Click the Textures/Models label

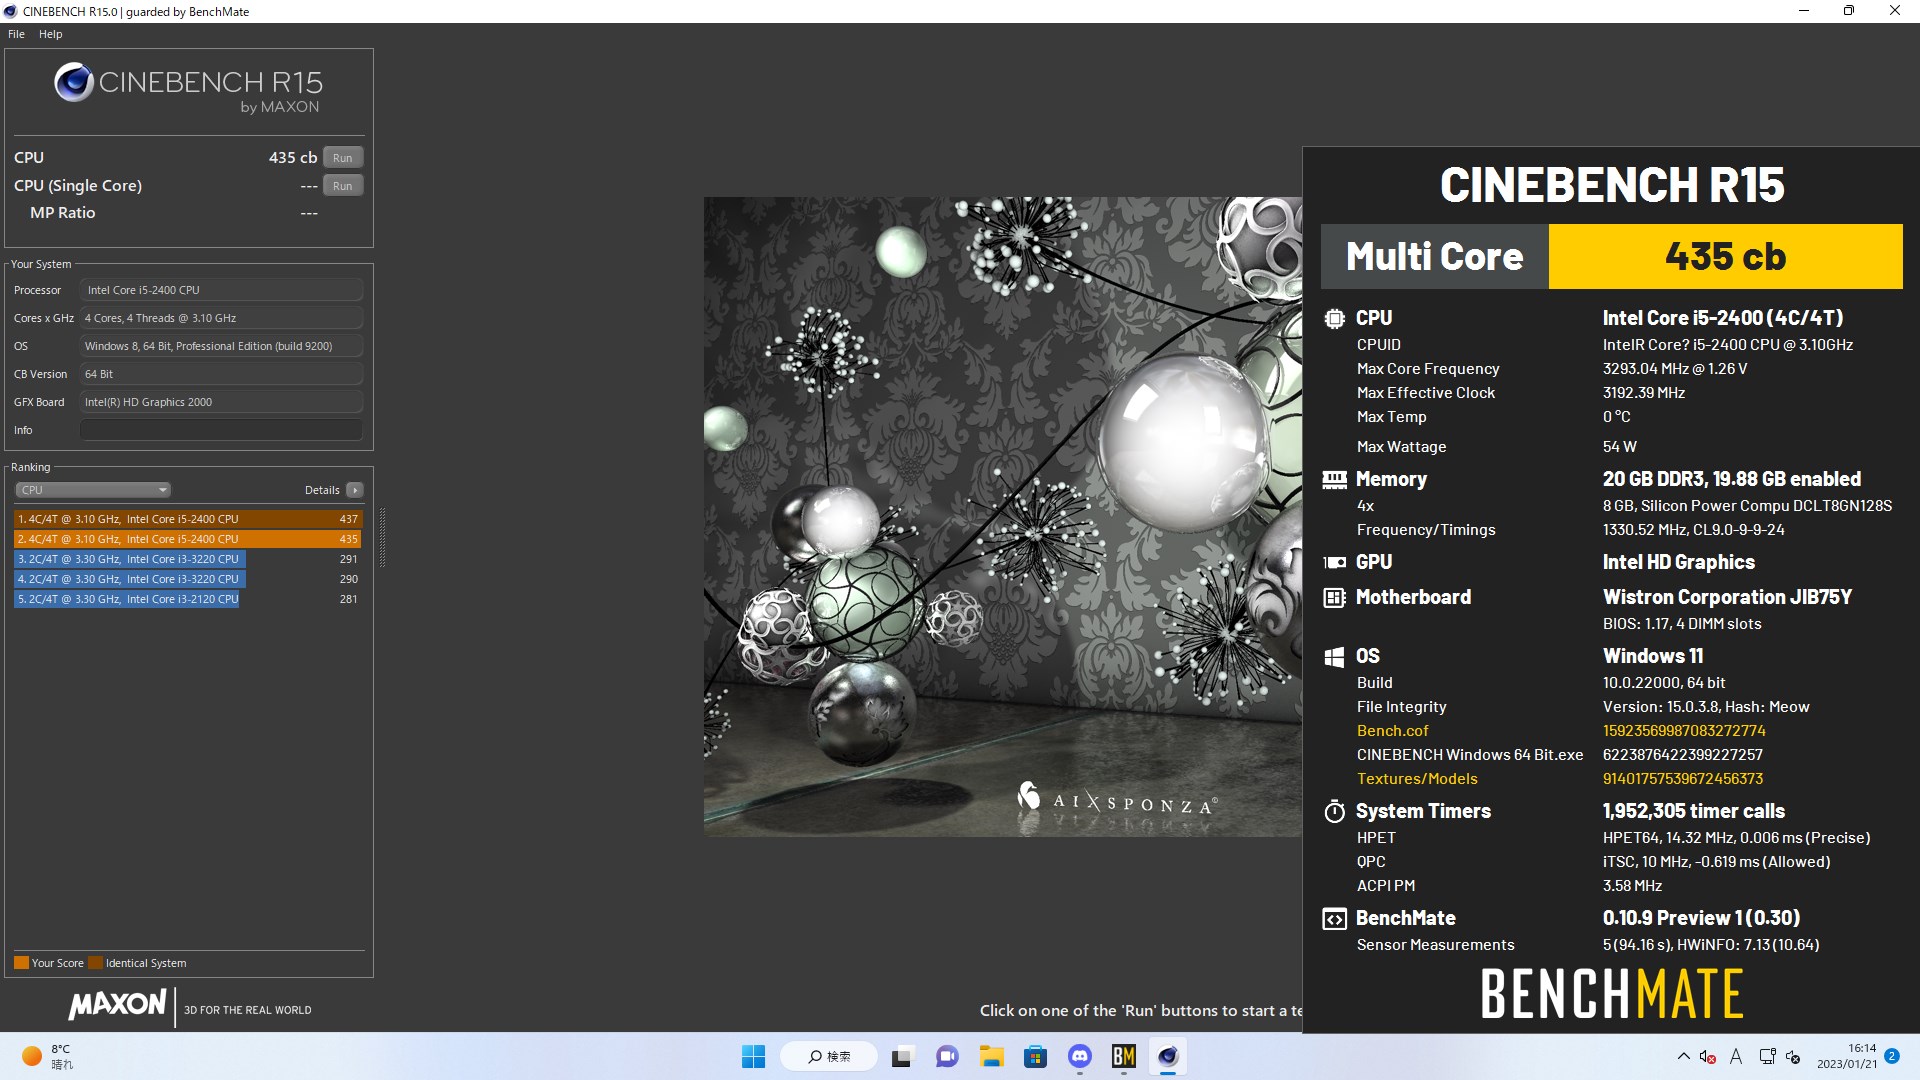tap(1416, 779)
